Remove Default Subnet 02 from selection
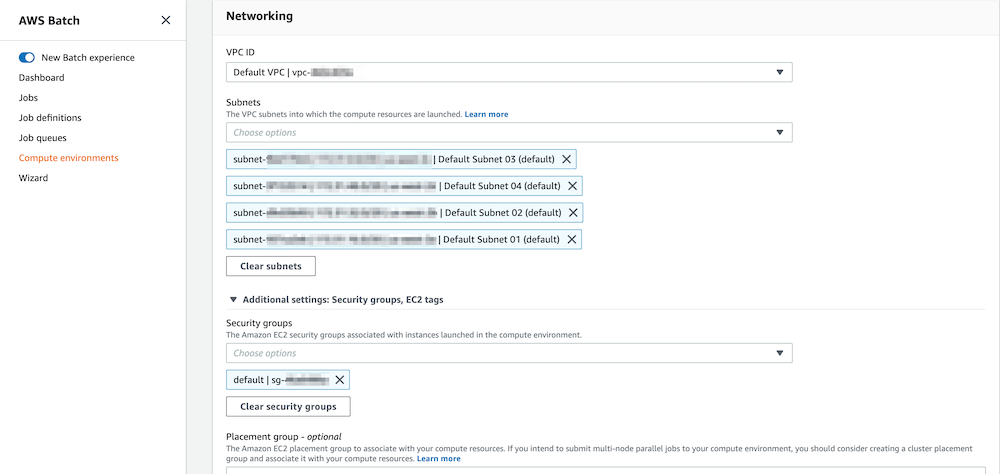This screenshot has height=474, width=1000. pos(573,212)
